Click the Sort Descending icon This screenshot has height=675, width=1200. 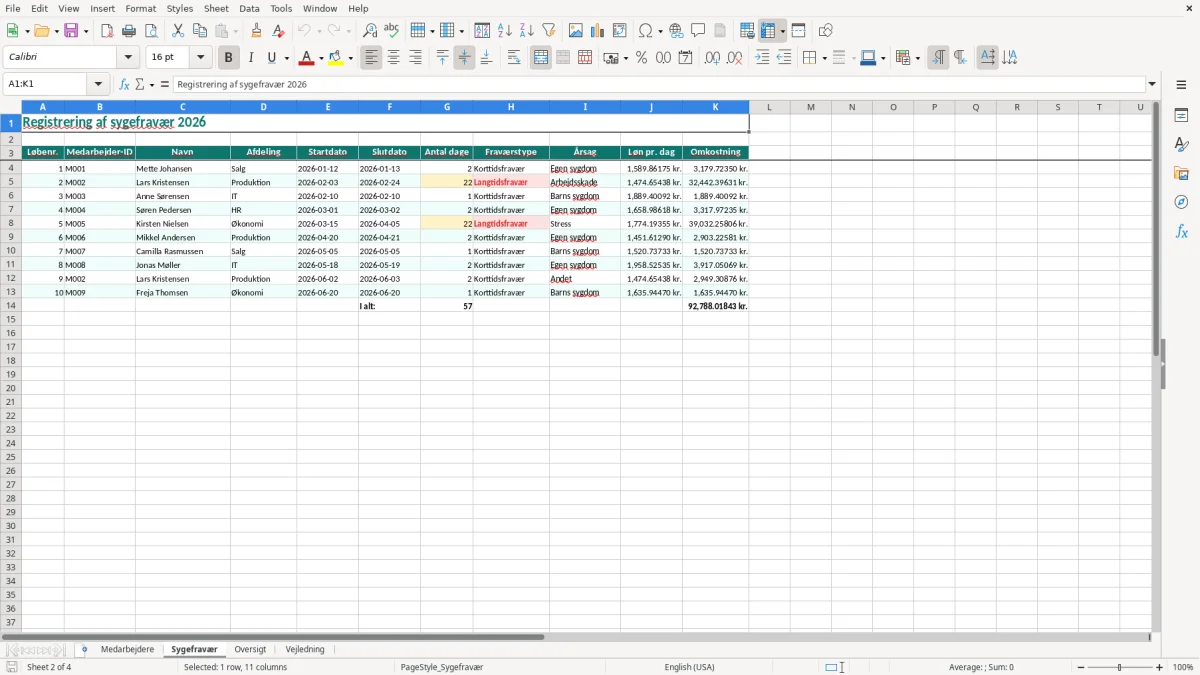click(527, 31)
